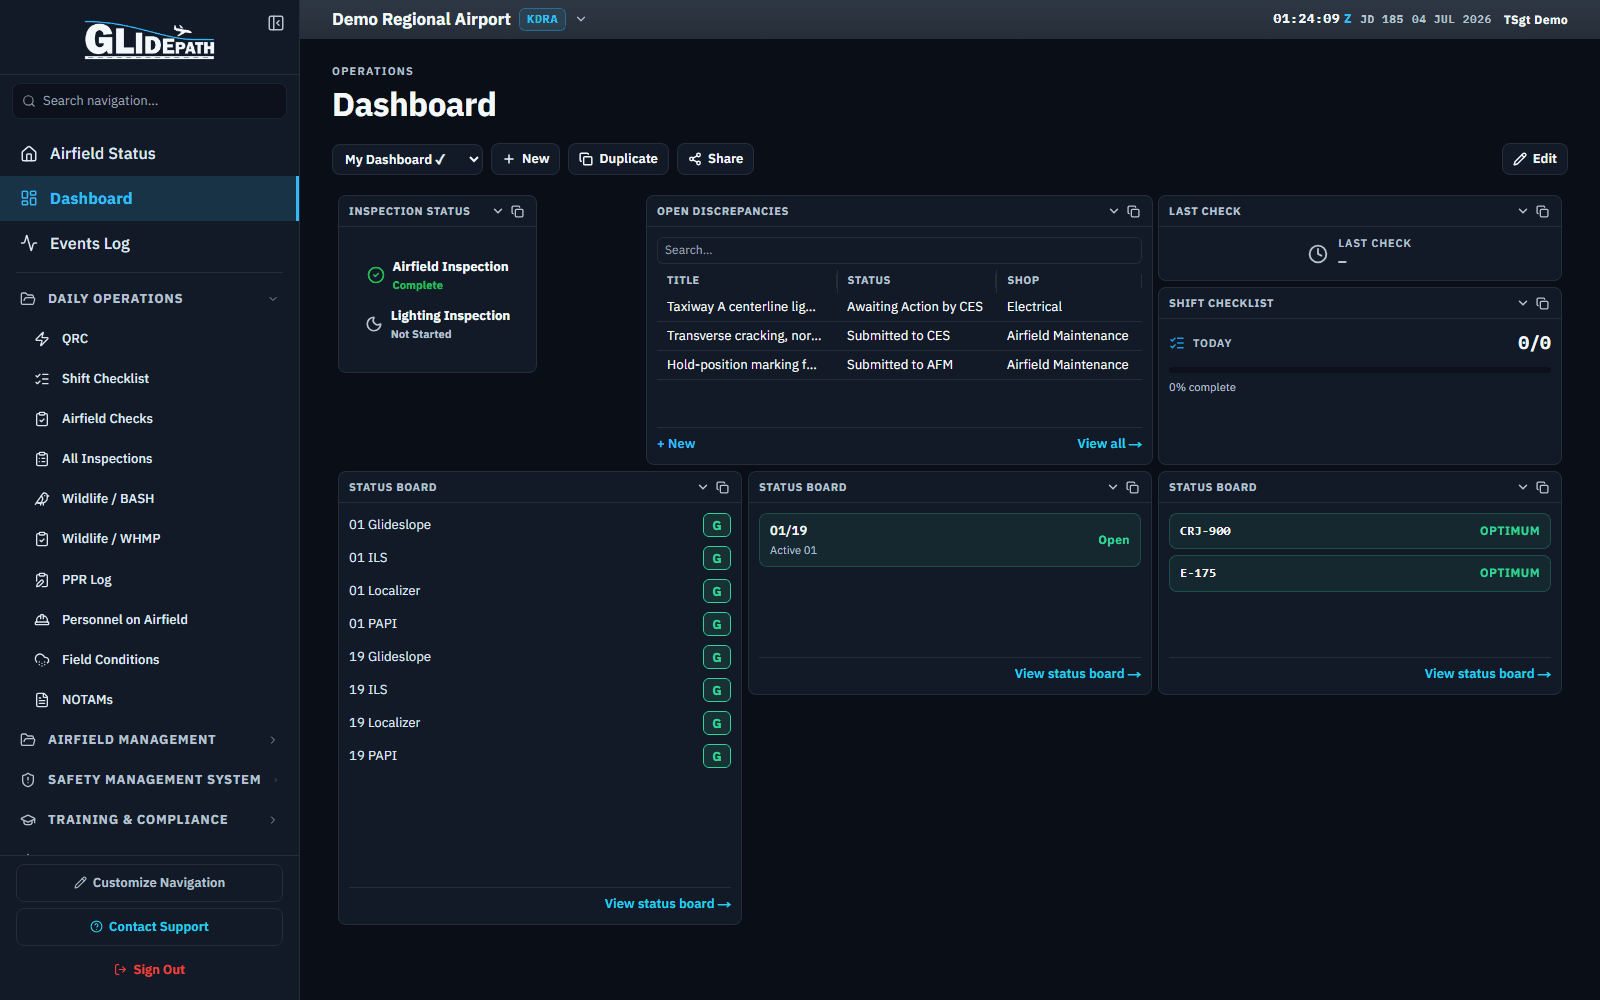Expand Airfield Management section
The height and width of the screenshot is (1000, 1600).
pyautogui.click(x=149, y=739)
